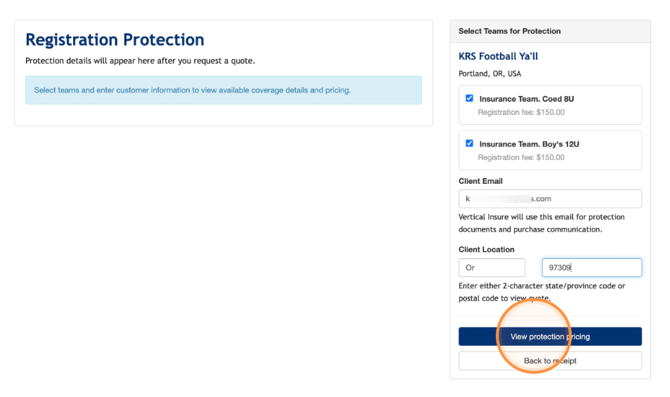Click View protection pricing button
Screen dimensions: 670x397
click(550, 336)
